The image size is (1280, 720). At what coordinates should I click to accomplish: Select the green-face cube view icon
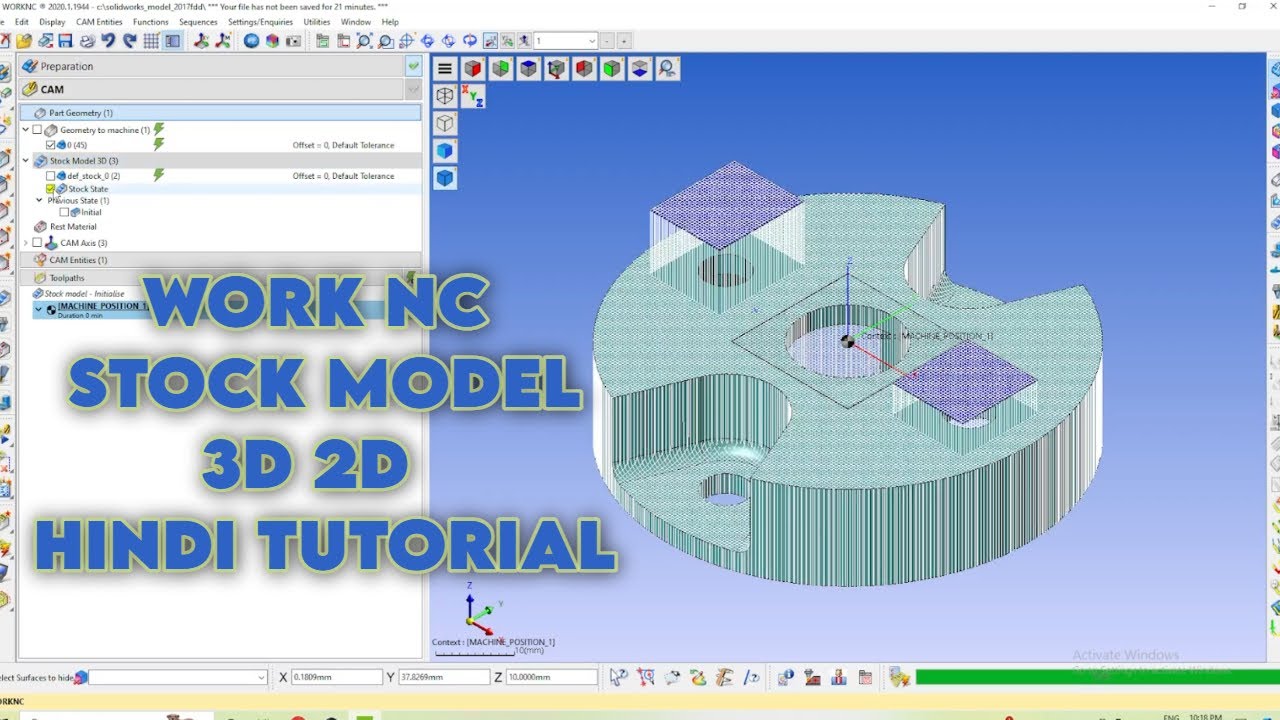point(501,69)
